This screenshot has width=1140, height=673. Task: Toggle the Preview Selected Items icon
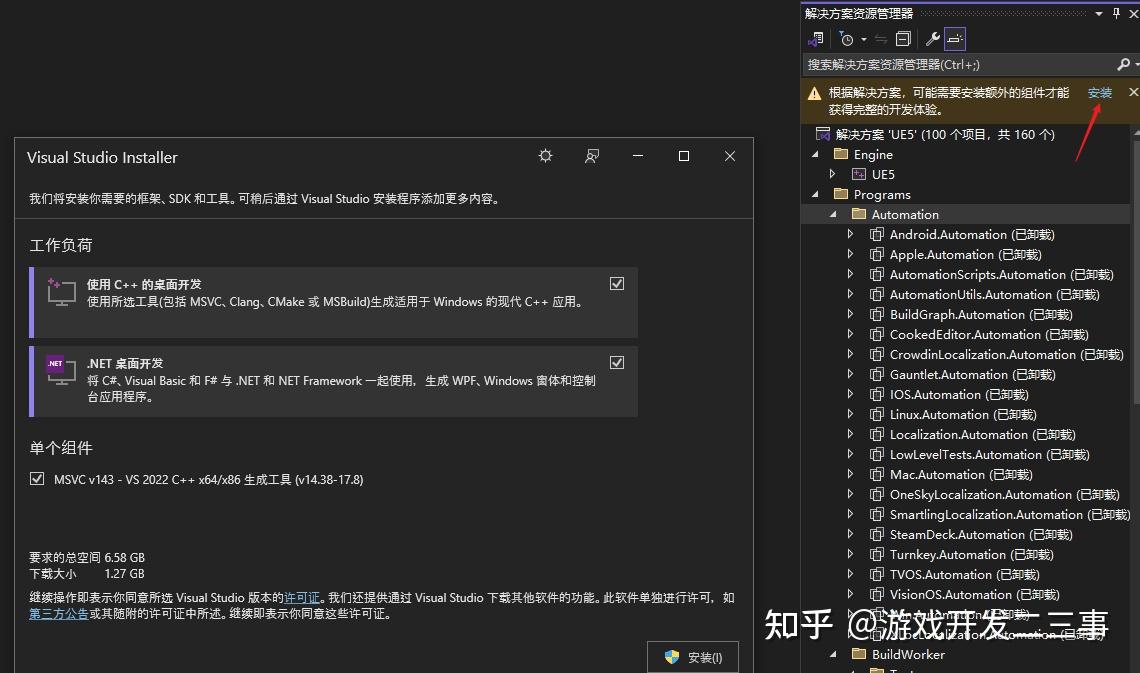pos(954,38)
